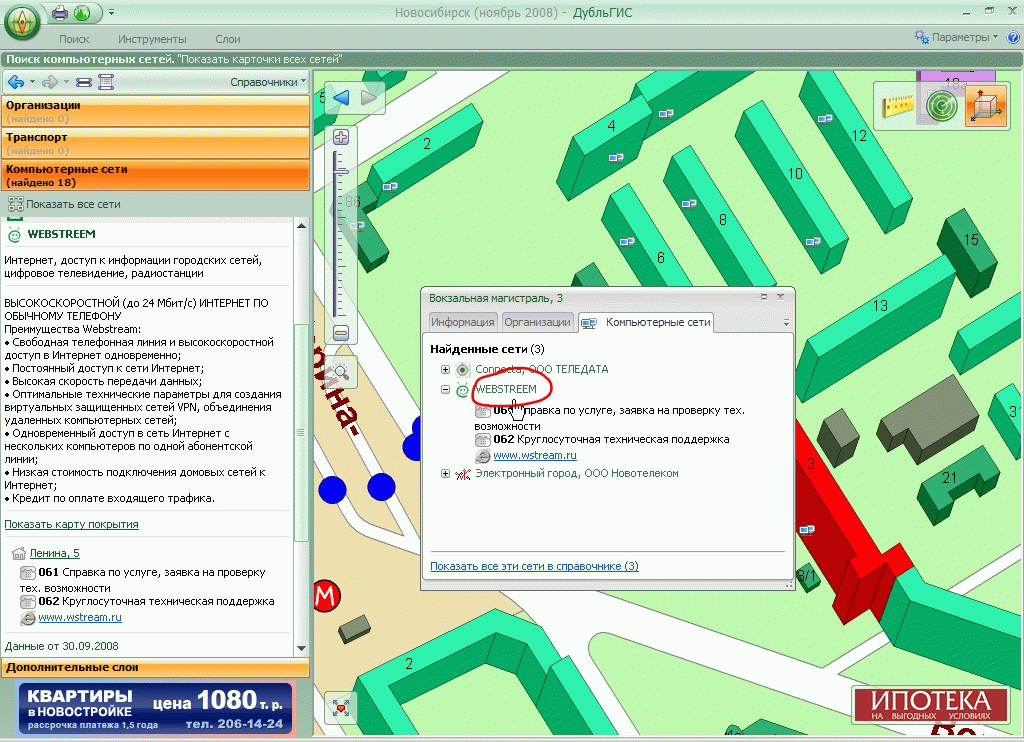This screenshot has width=1024, height=742.
Task: Click the map marker tool at bottom left of map
Action: click(340, 707)
